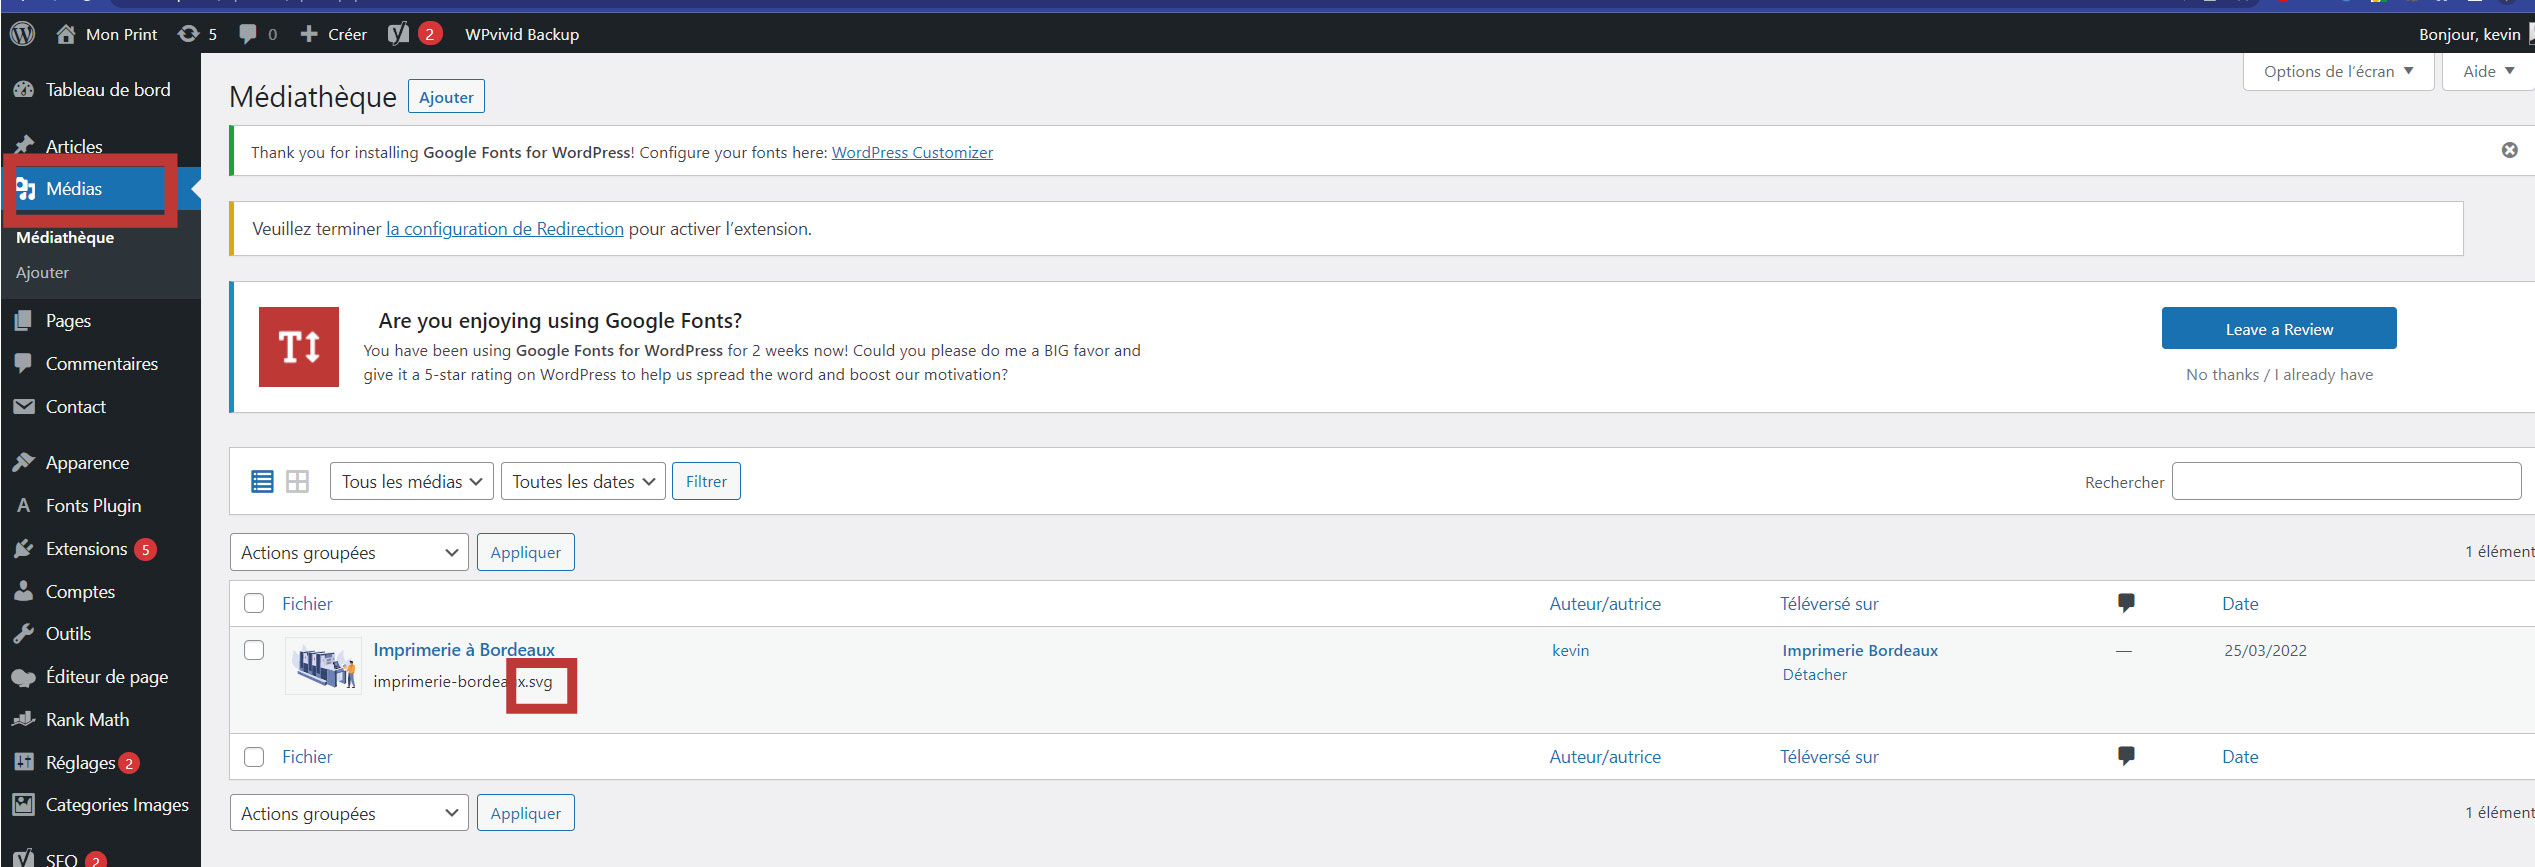Open Pages menu icon
This screenshot has width=2535, height=867.
click(24, 321)
